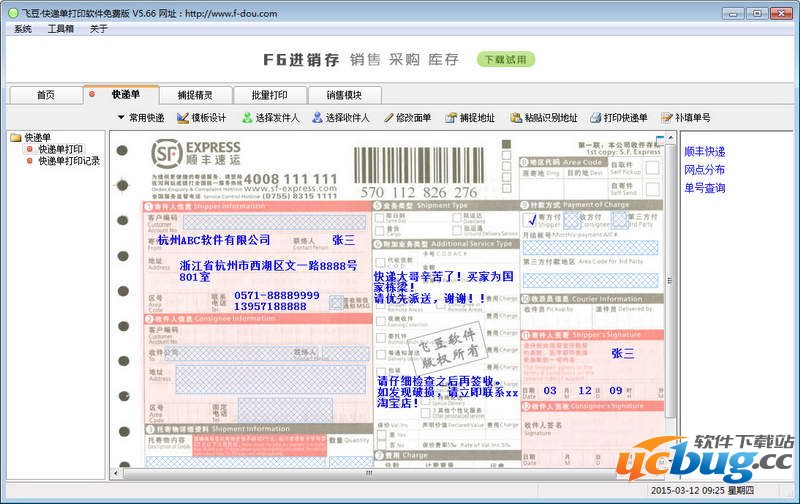Select the 快递单 tab

coord(121,94)
